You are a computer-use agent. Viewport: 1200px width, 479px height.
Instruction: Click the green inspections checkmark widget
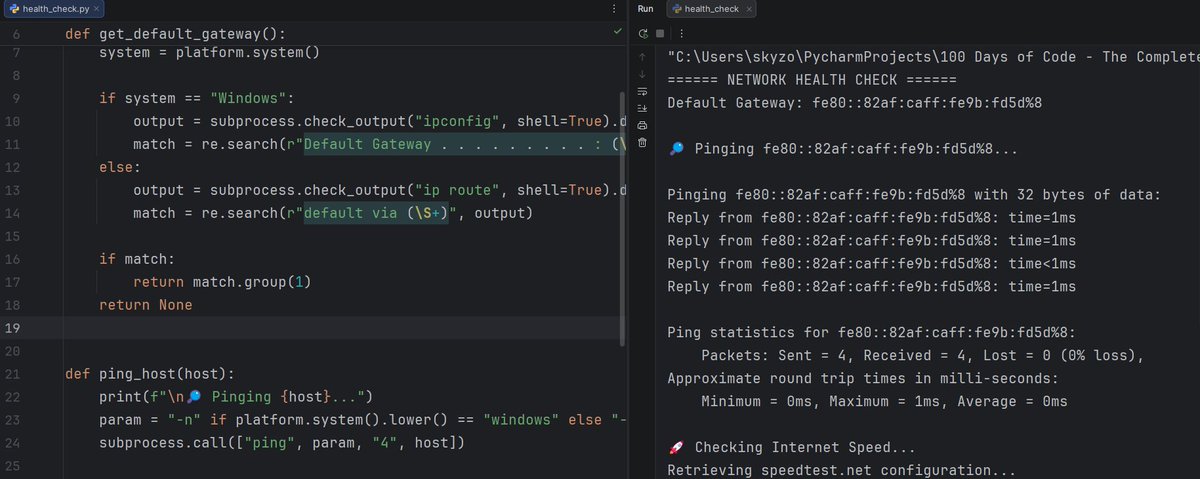point(618,33)
